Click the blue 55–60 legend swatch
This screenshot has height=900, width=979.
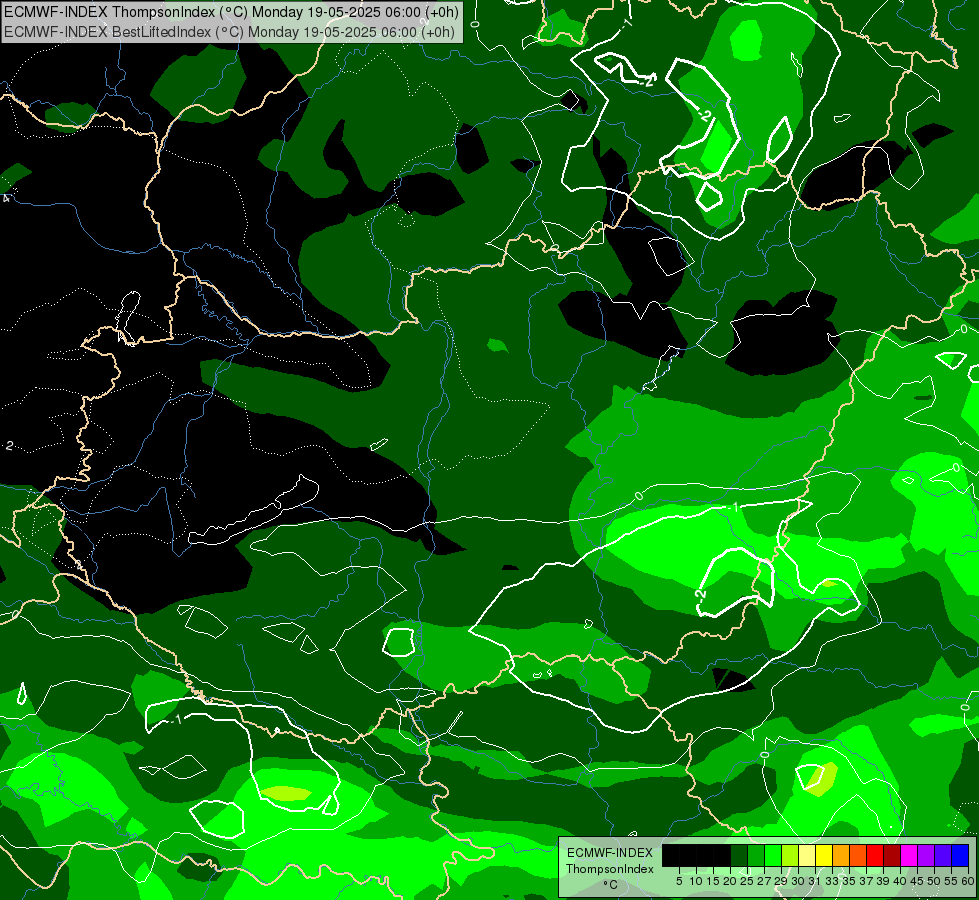pyautogui.click(x=960, y=855)
